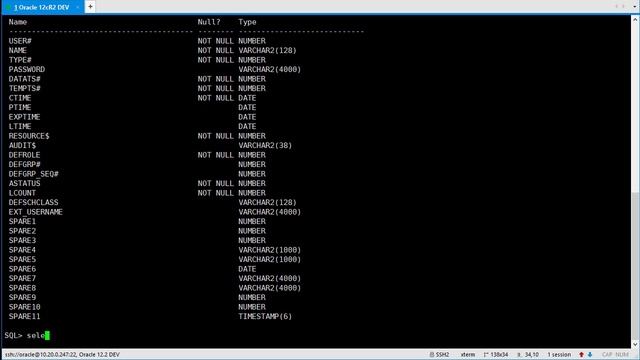Click the DEFGRP_SEQ# column name
This screenshot has width=640, height=360.
(x=33, y=174)
